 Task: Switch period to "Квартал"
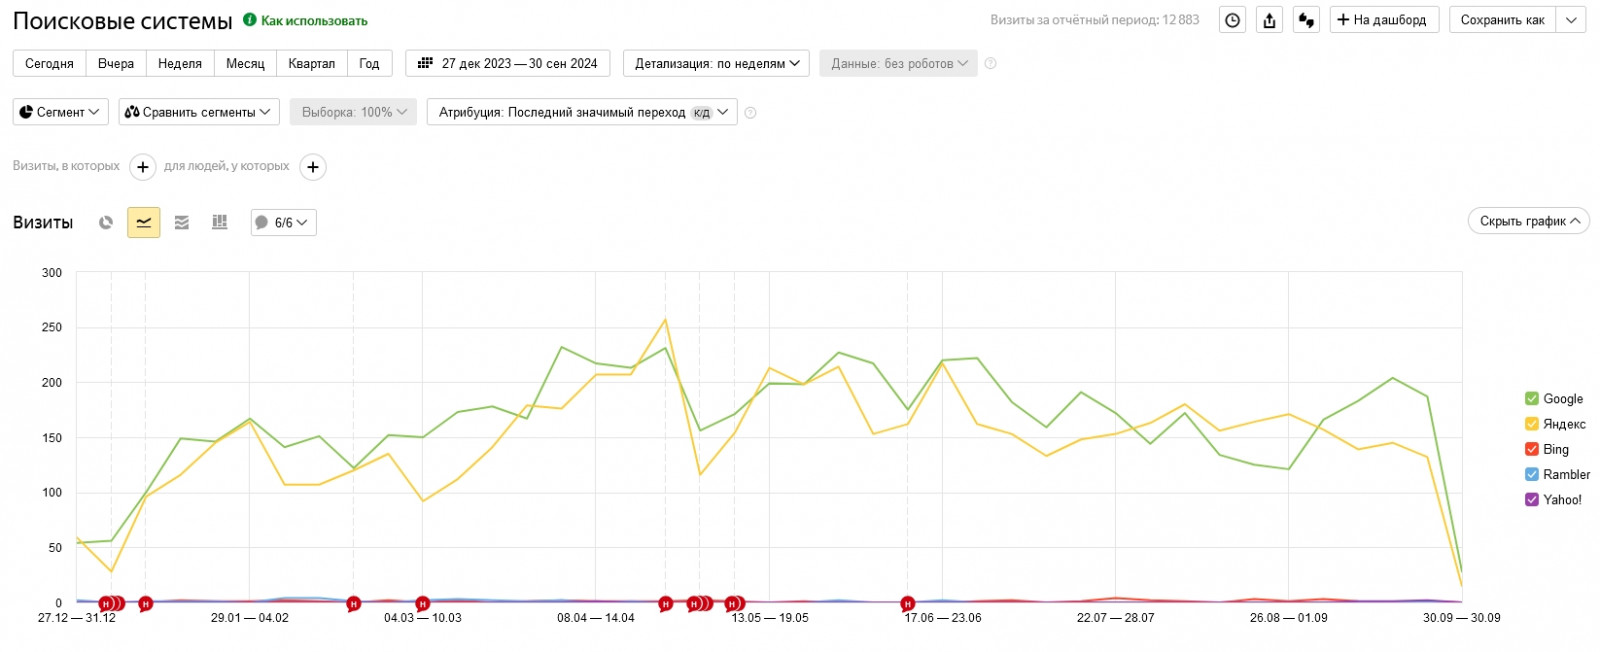[311, 63]
